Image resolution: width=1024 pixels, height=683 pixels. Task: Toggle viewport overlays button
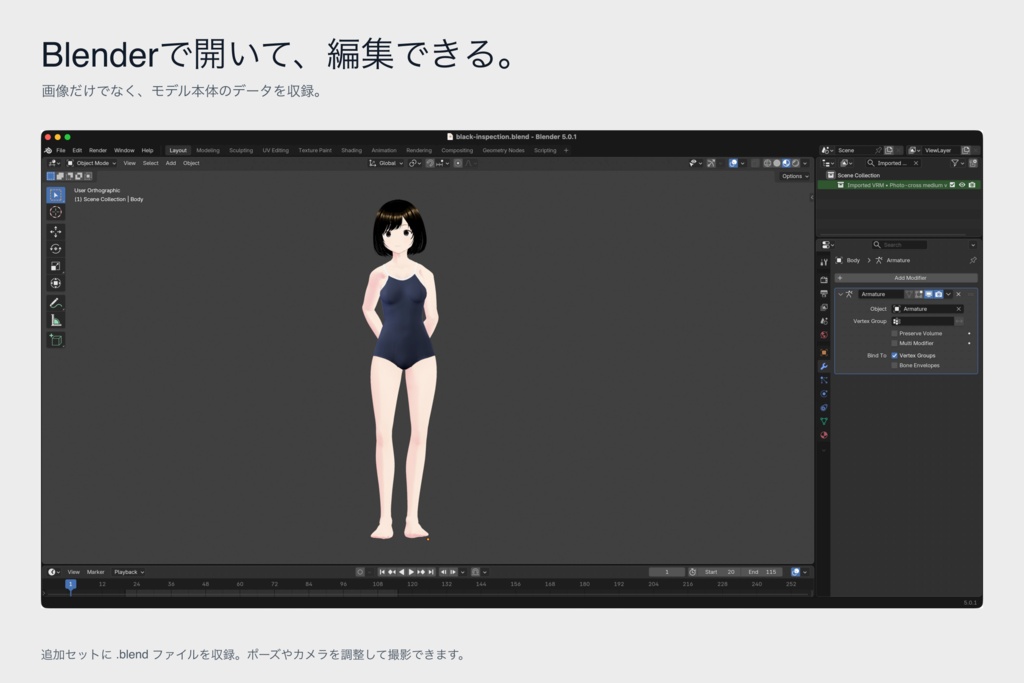[733, 163]
